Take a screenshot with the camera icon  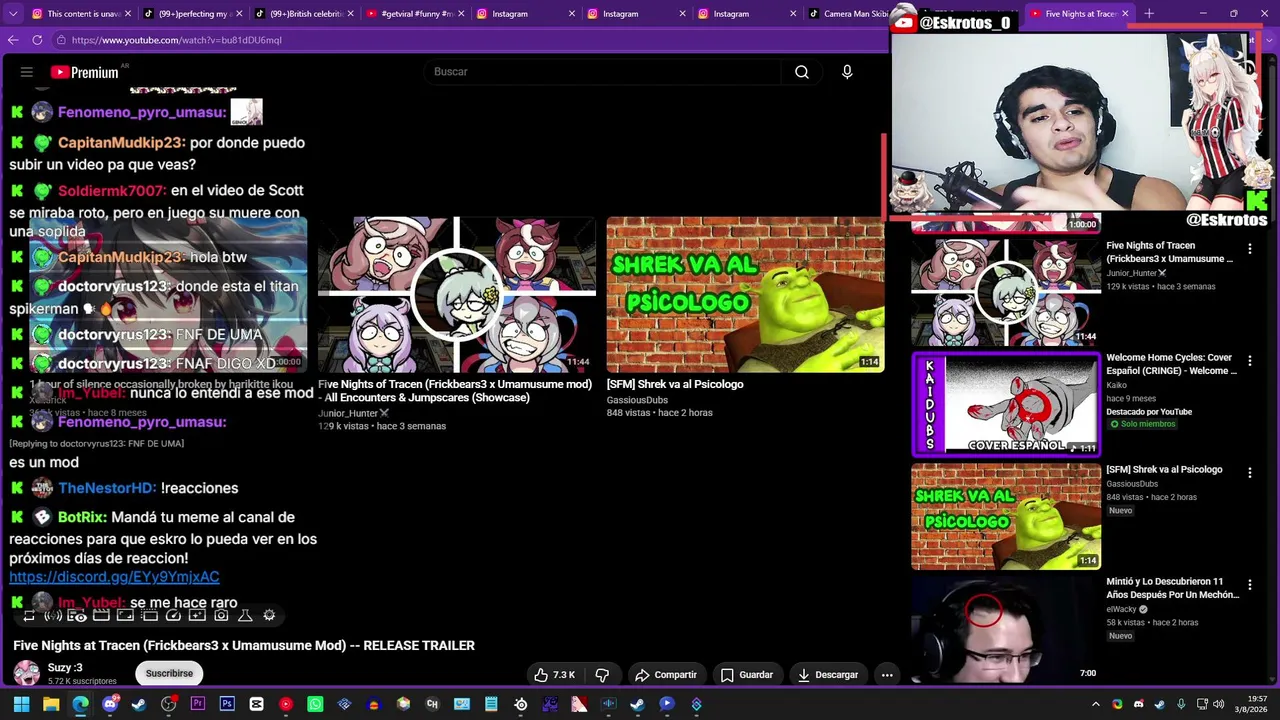[221, 616]
